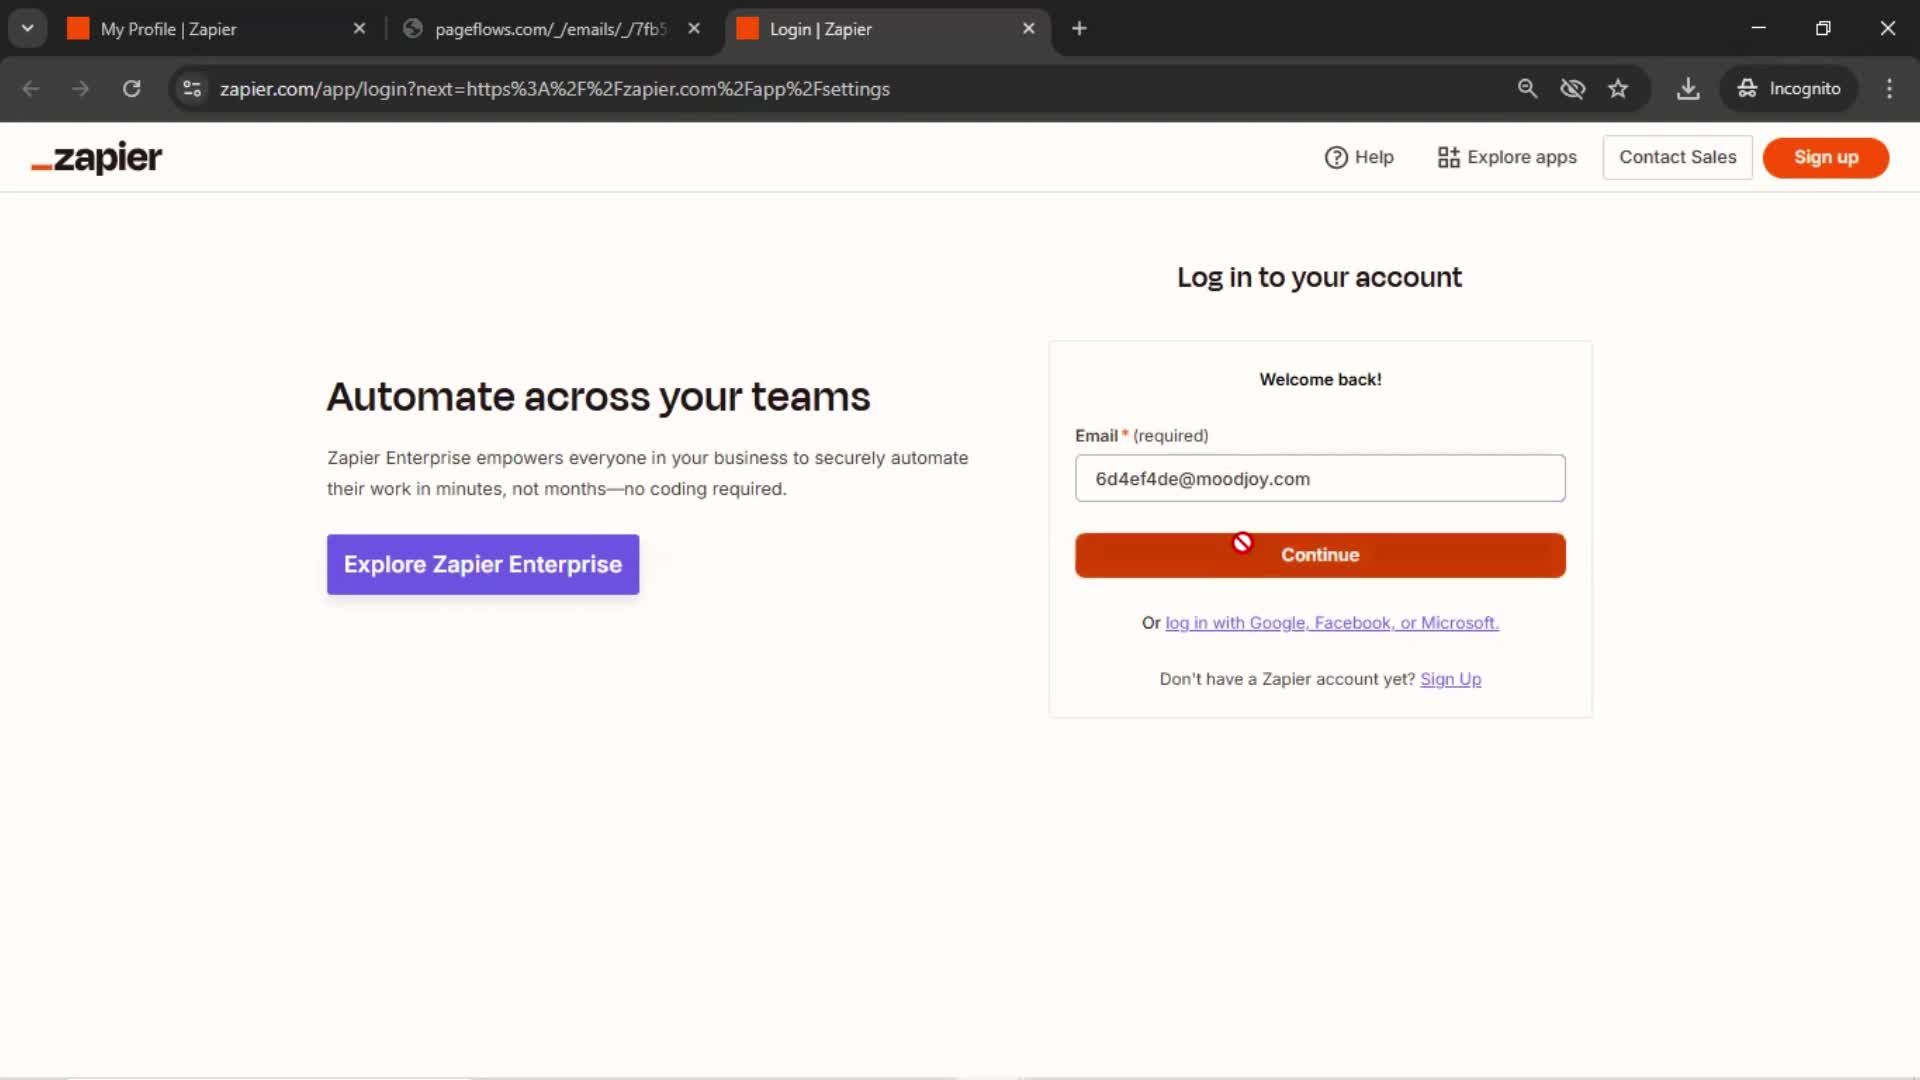Close the My Profile | Zapier tab

coord(359,29)
